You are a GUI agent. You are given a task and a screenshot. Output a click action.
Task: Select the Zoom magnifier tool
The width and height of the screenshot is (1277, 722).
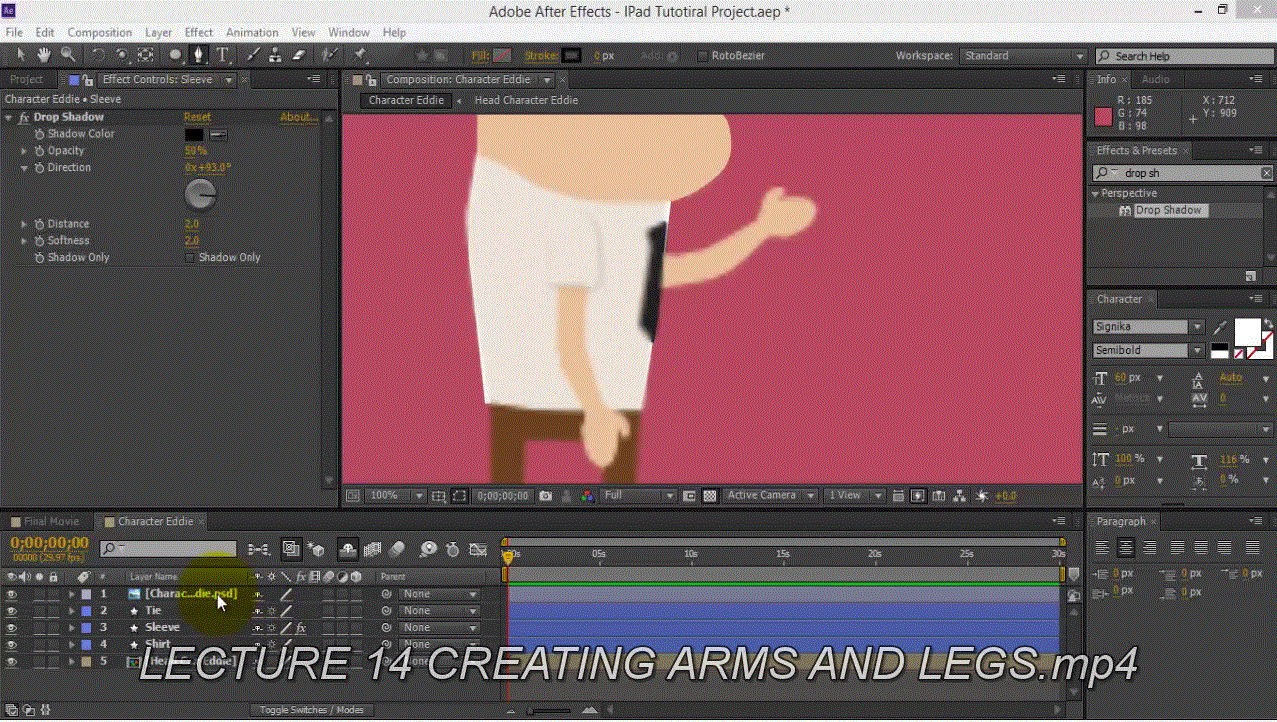(x=68, y=55)
